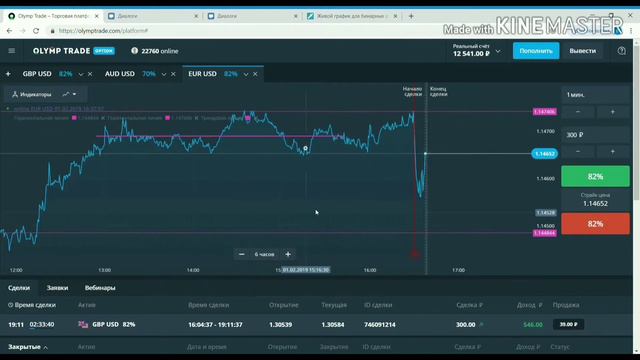Decrease trade duration with minus button
Image resolution: width=640 pixels, height=360 pixels.
coord(578,112)
